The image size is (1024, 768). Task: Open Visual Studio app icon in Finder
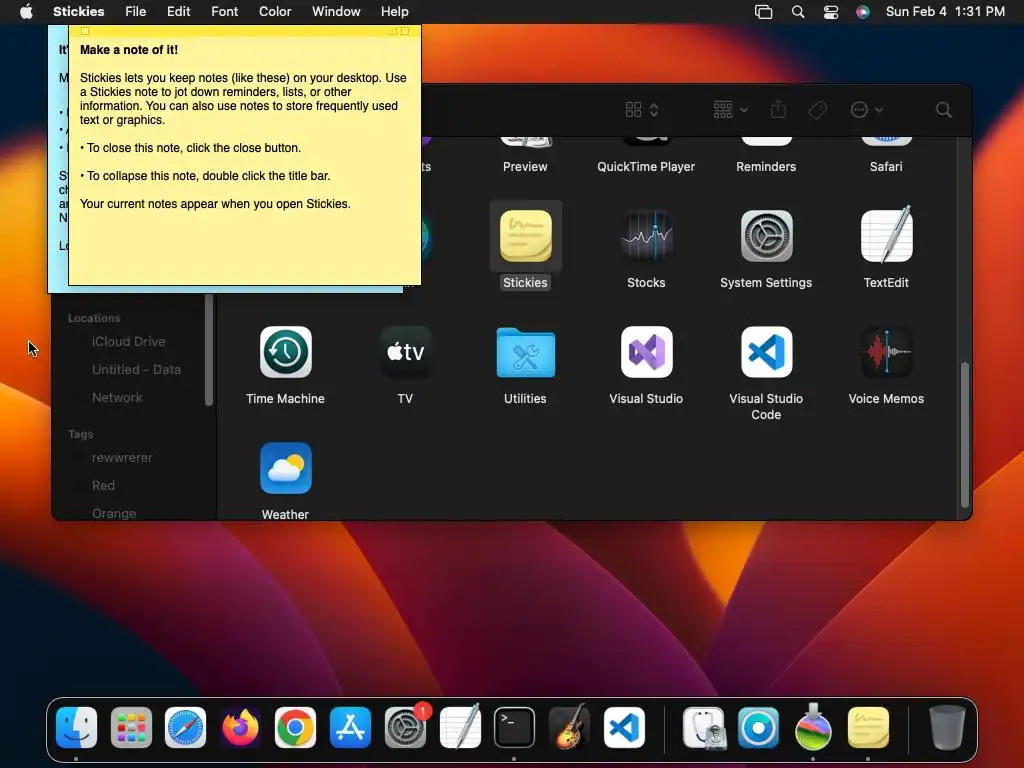pyautogui.click(x=646, y=352)
